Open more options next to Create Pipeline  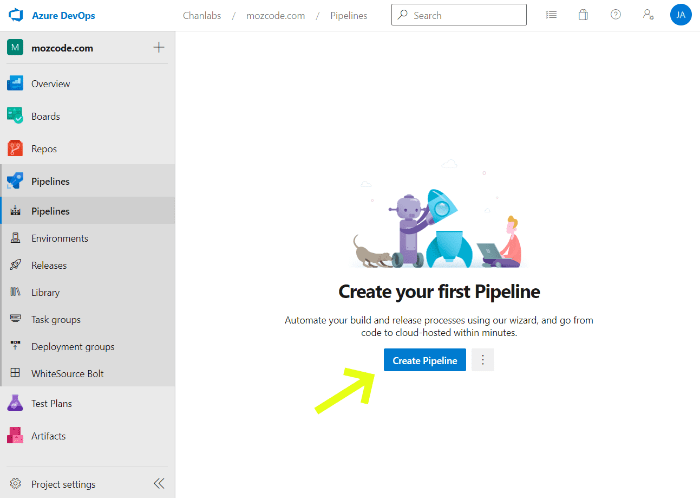pos(482,360)
